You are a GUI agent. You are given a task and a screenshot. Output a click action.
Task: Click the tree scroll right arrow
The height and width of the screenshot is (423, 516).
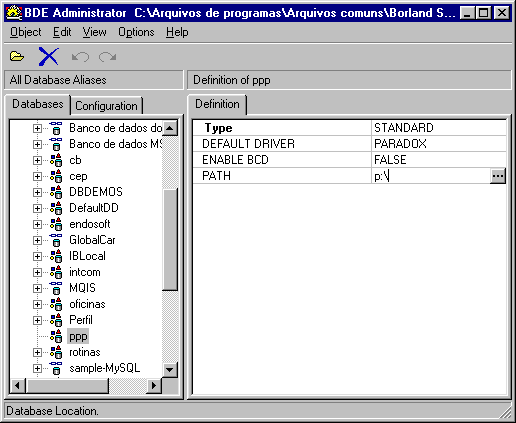(154, 386)
